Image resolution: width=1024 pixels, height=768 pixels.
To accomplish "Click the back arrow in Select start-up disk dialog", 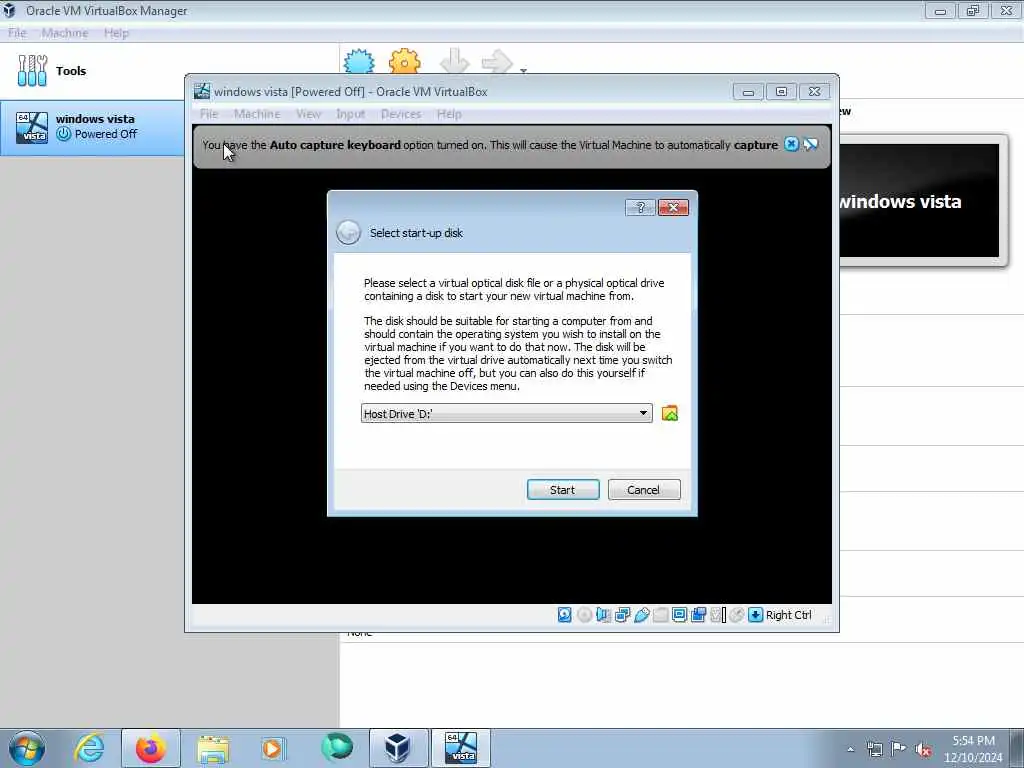I will point(348,232).
